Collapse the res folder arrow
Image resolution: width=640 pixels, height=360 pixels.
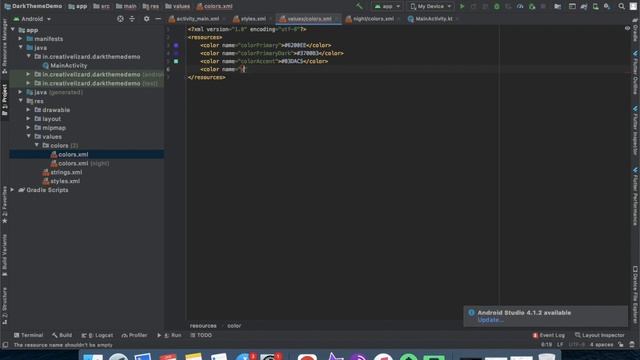(20, 101)
